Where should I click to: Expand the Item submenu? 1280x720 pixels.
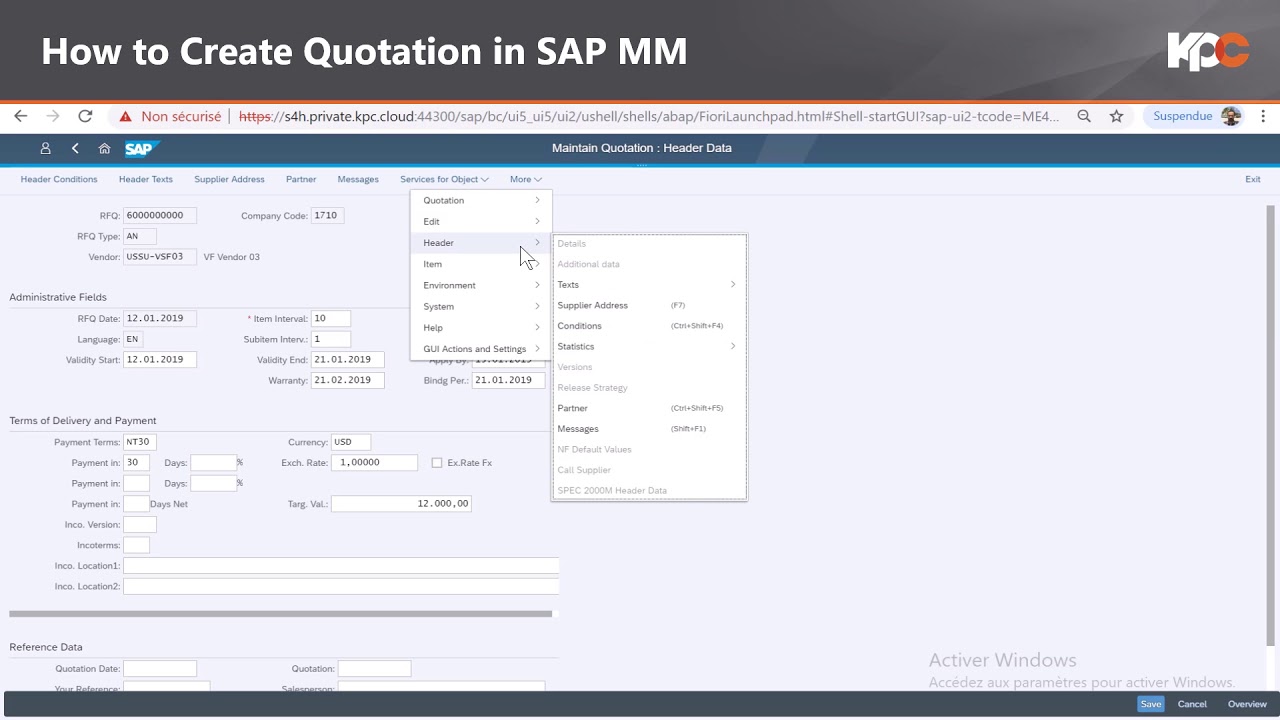481,264
